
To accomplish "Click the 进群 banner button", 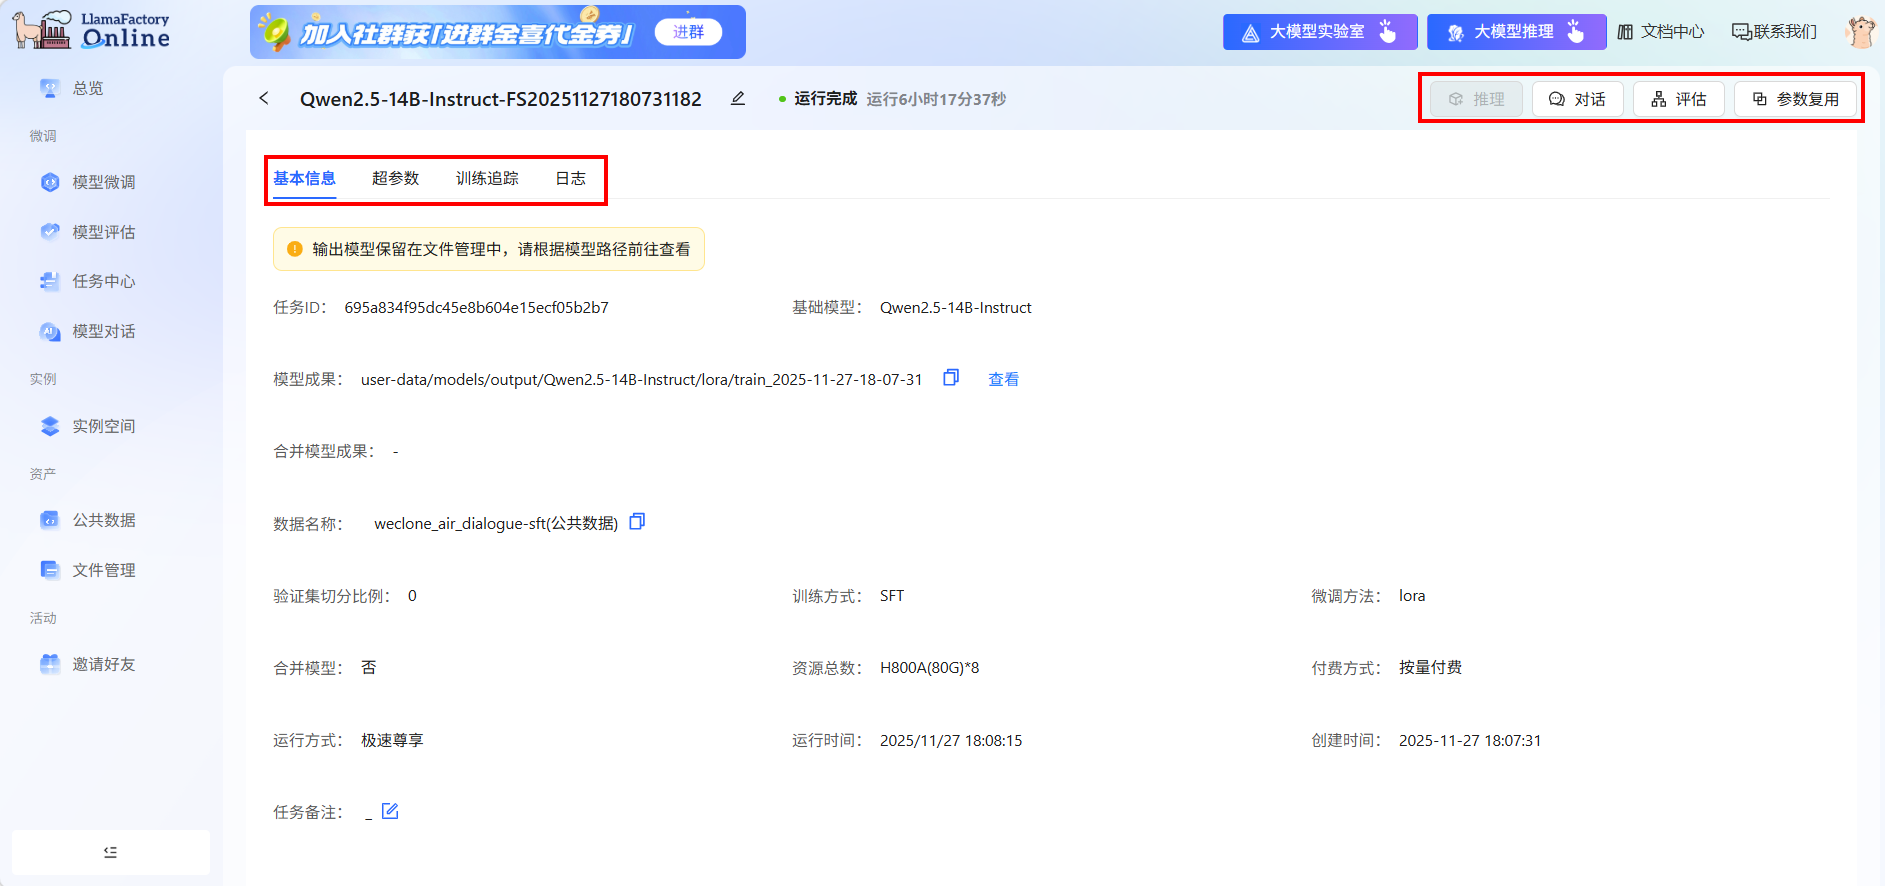I will click(688, 32).
